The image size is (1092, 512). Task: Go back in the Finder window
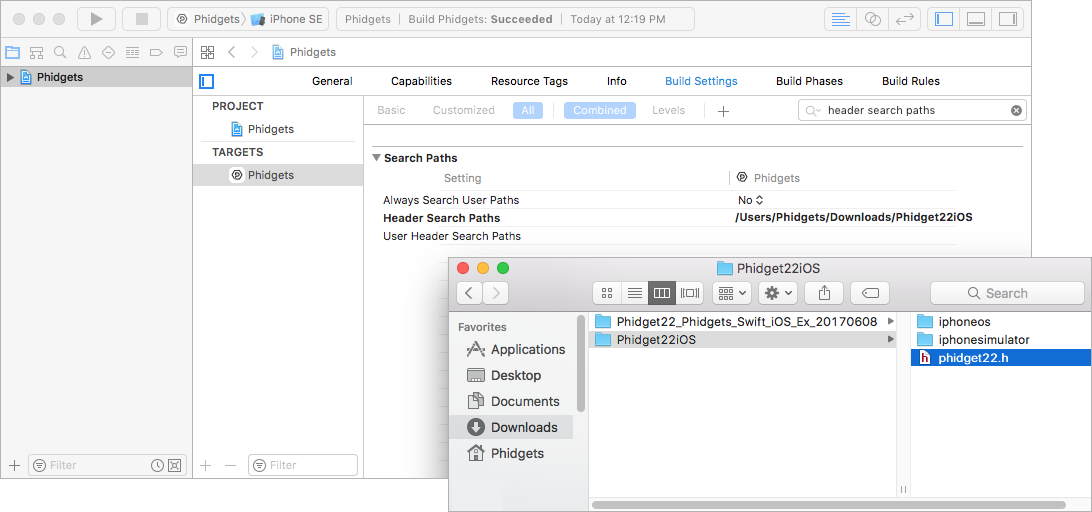pos(469,293)
